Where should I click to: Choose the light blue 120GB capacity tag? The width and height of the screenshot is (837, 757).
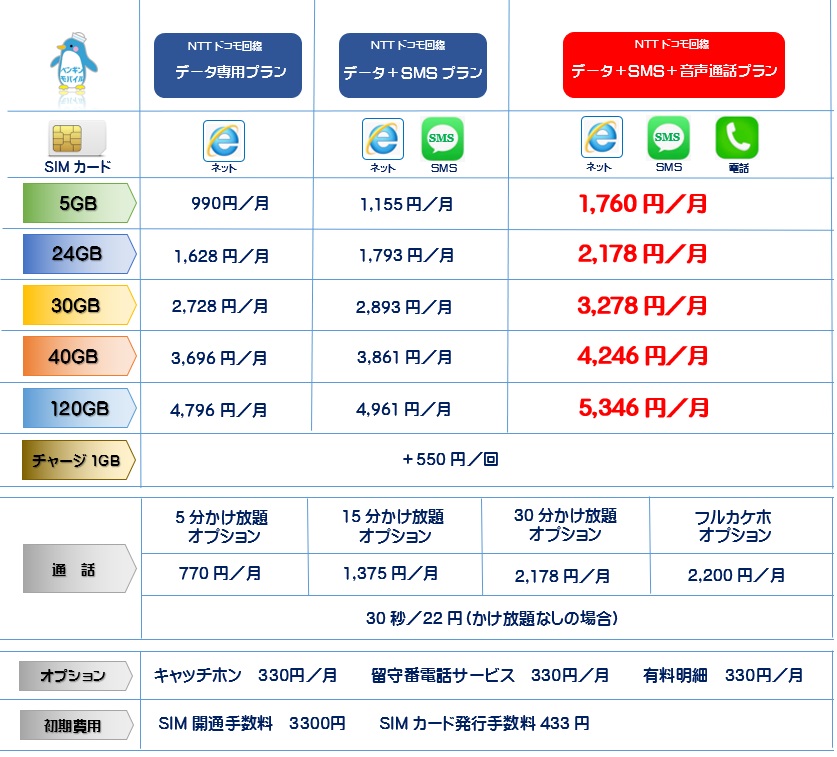(x=80, y=408)
